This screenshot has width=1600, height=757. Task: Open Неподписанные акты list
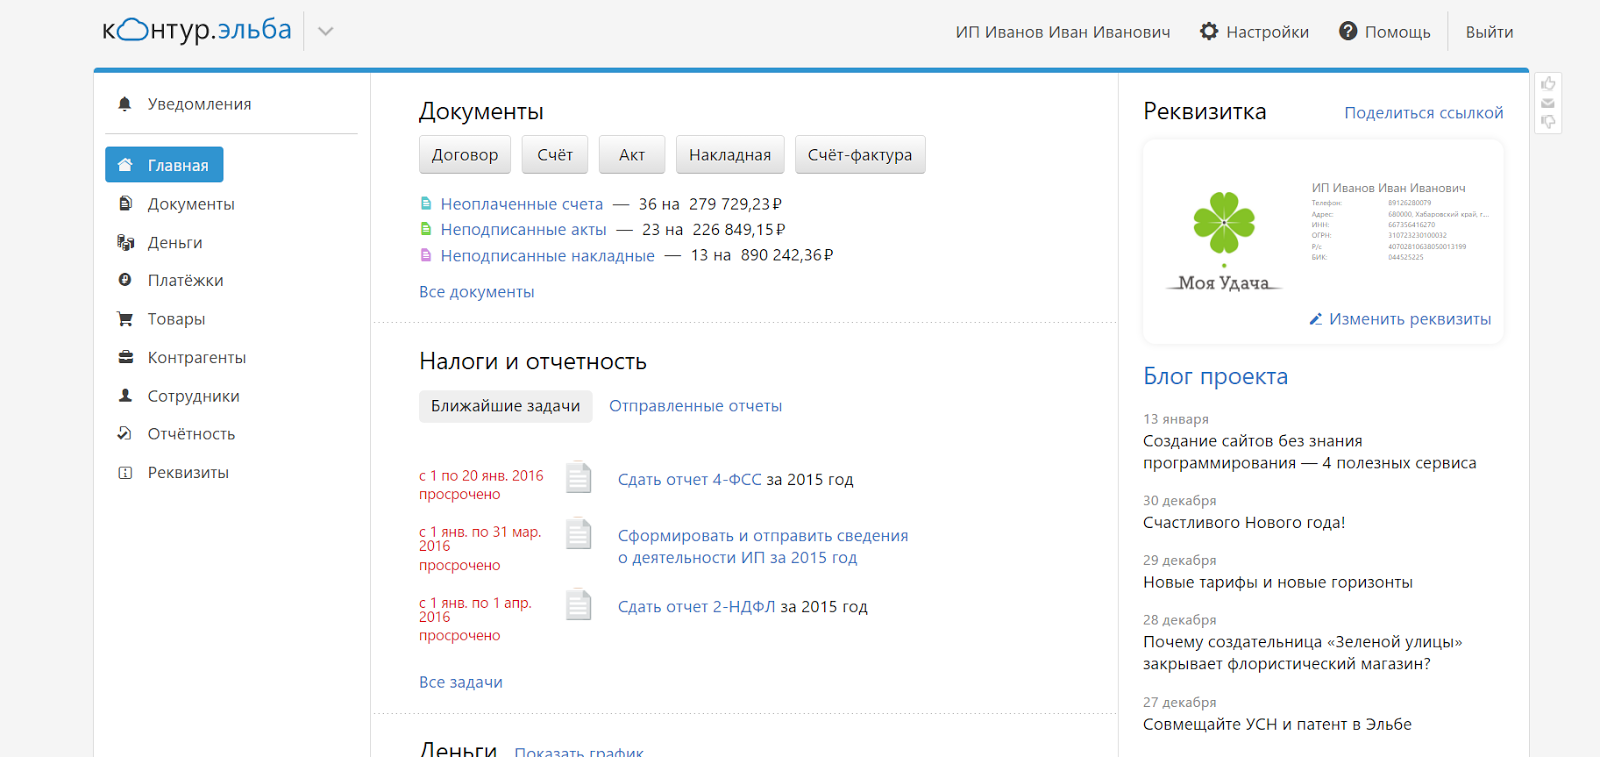[x=524, y=230]
